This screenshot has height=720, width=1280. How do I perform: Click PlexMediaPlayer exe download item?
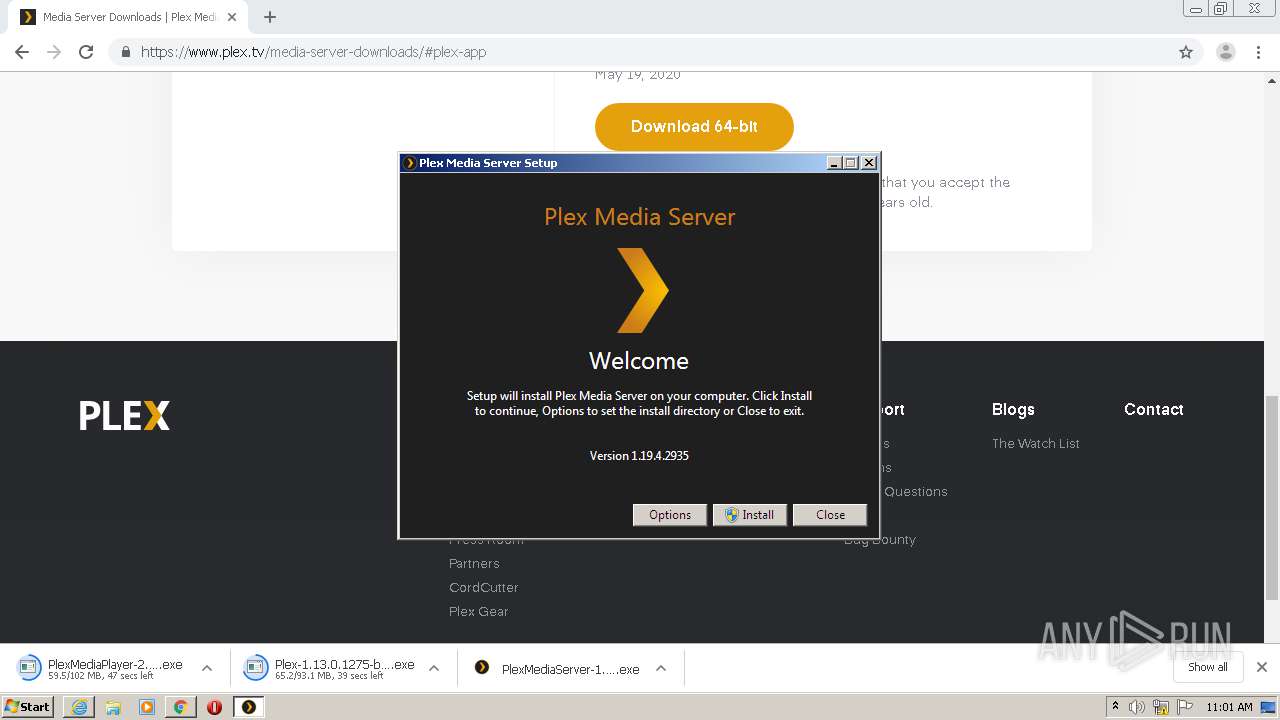pyautogui.click(x=102, y=669)
